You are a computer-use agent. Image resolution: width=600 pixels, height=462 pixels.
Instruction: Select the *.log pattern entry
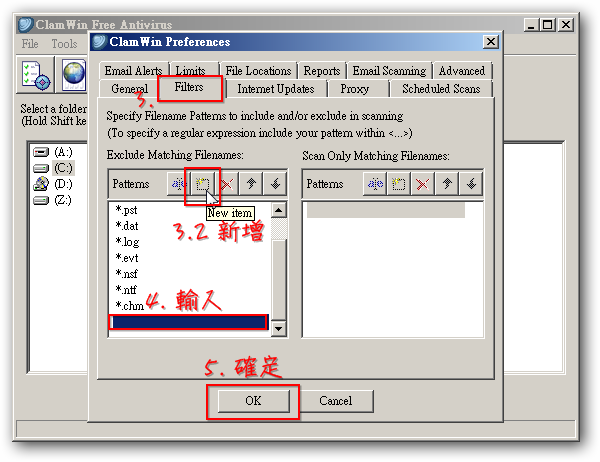click(x=127, y=242)
